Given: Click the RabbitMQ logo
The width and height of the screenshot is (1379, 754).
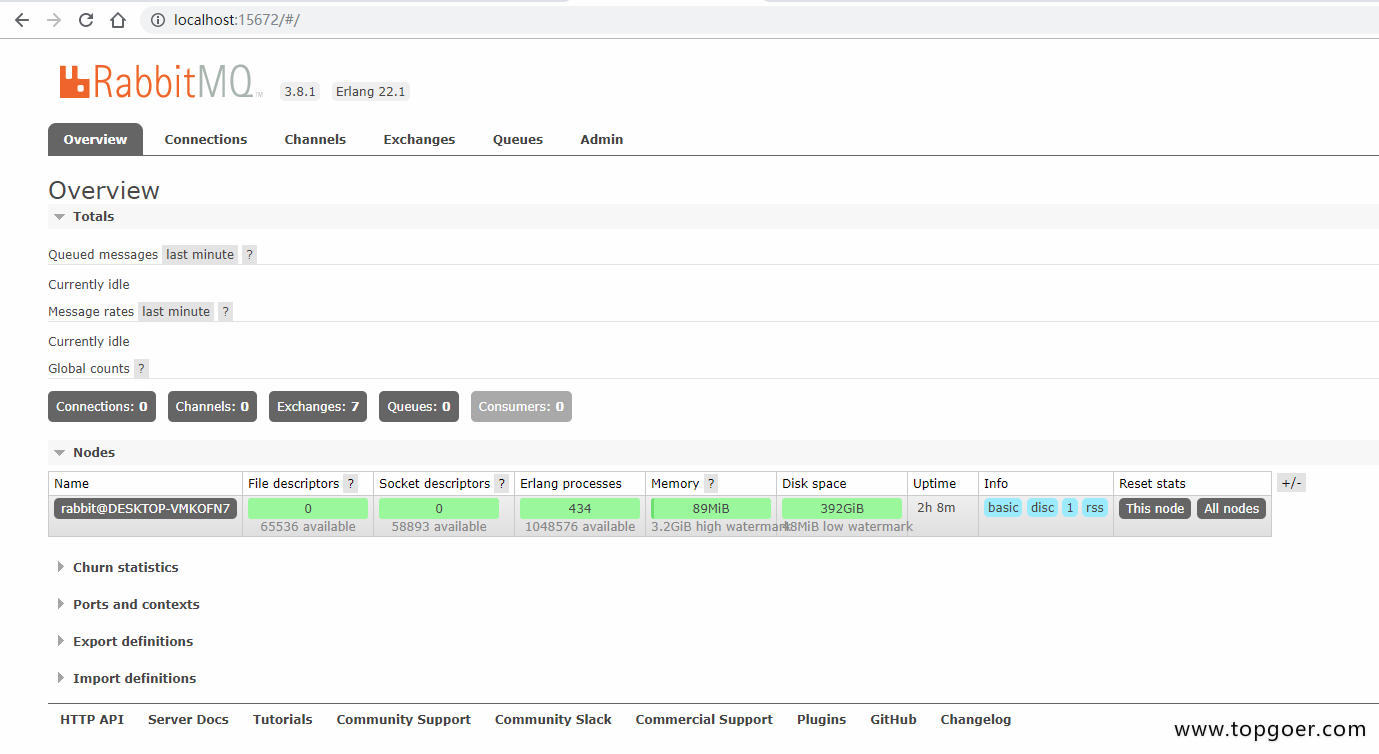Looking at the screenshot, I should click(160, 82).
